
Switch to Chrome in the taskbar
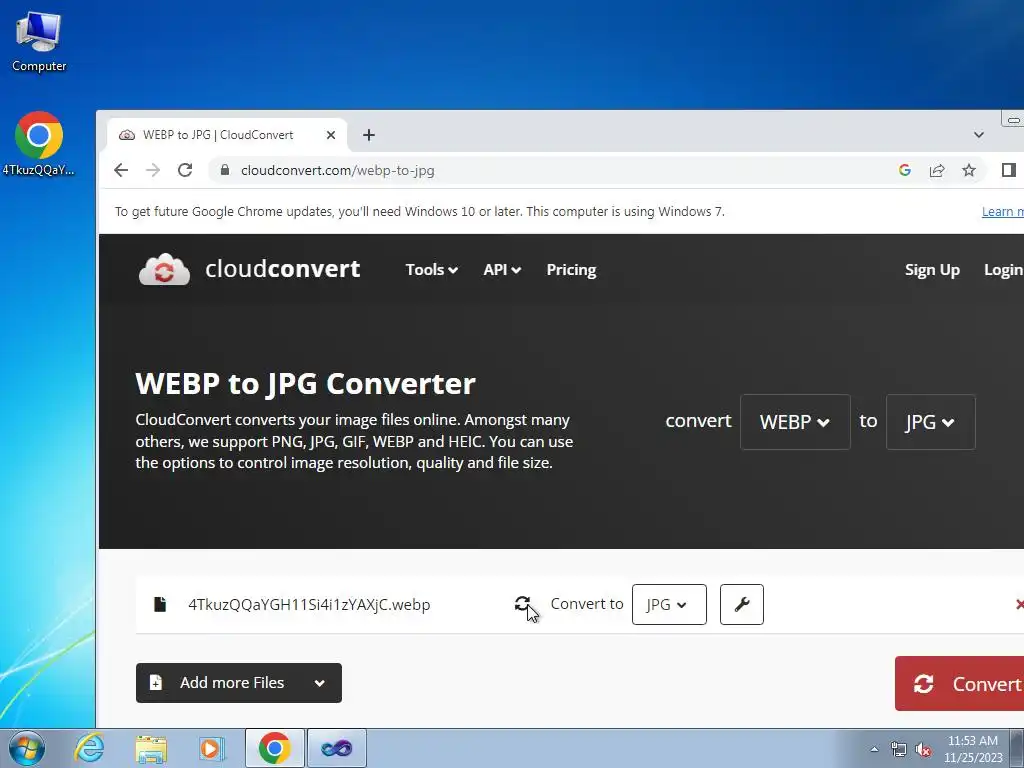tap(274, 748)
